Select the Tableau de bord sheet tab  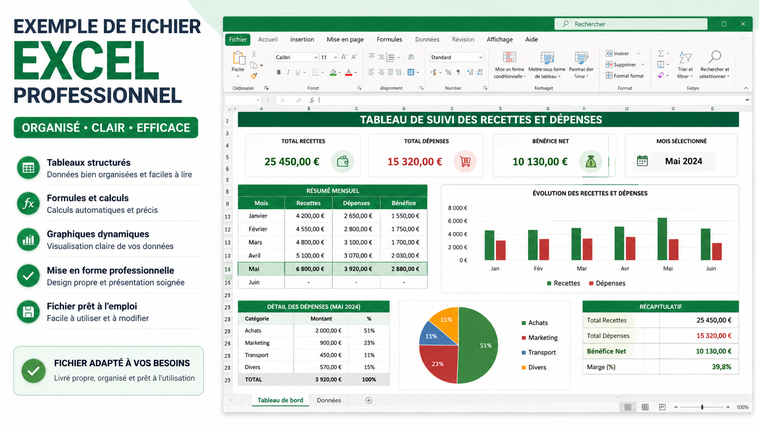pyautogui.click(x=280, y=400)
